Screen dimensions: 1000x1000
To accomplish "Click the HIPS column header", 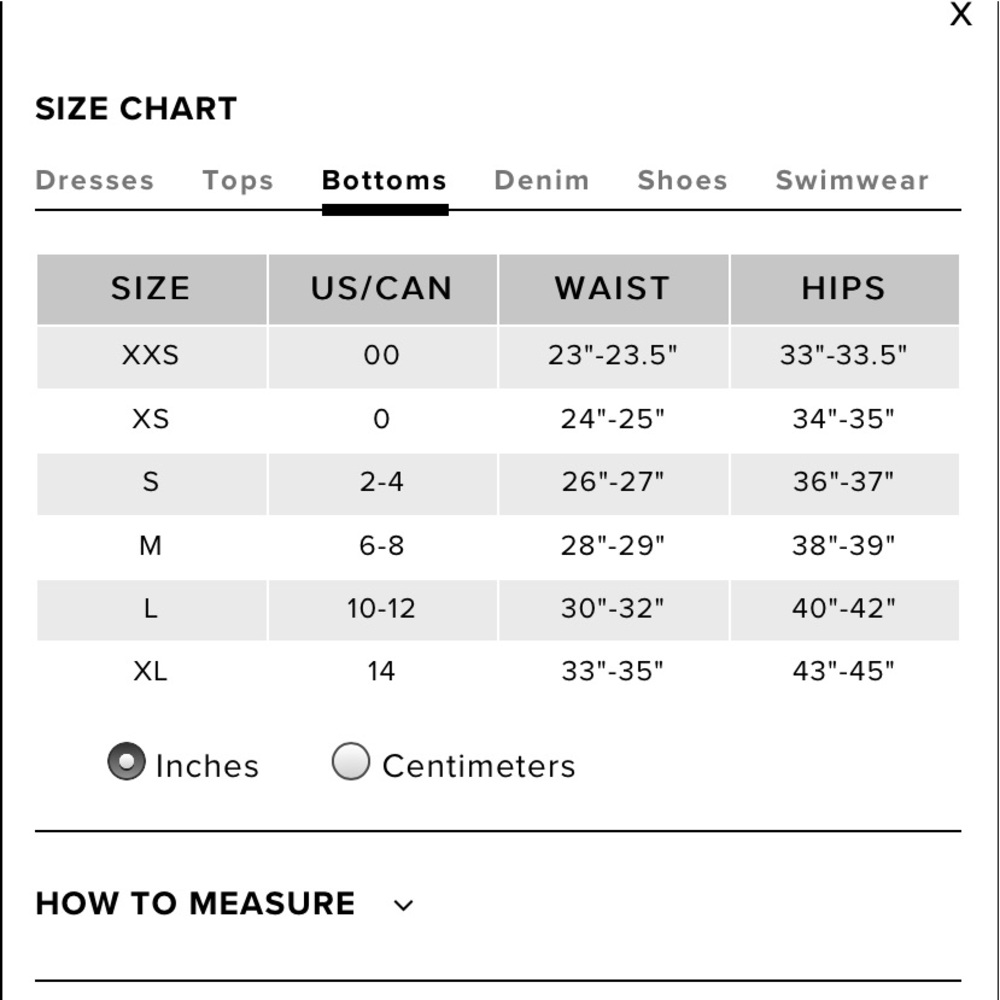I will [844, 289].
